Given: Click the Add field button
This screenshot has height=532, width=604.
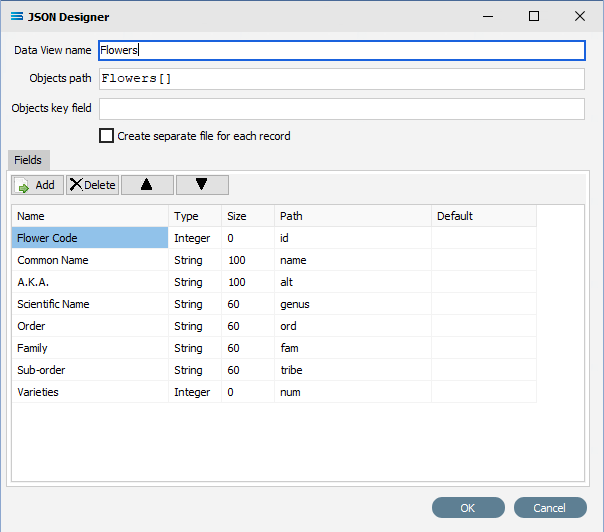Looking at the screenshot, I should click(x=37, y=185).
